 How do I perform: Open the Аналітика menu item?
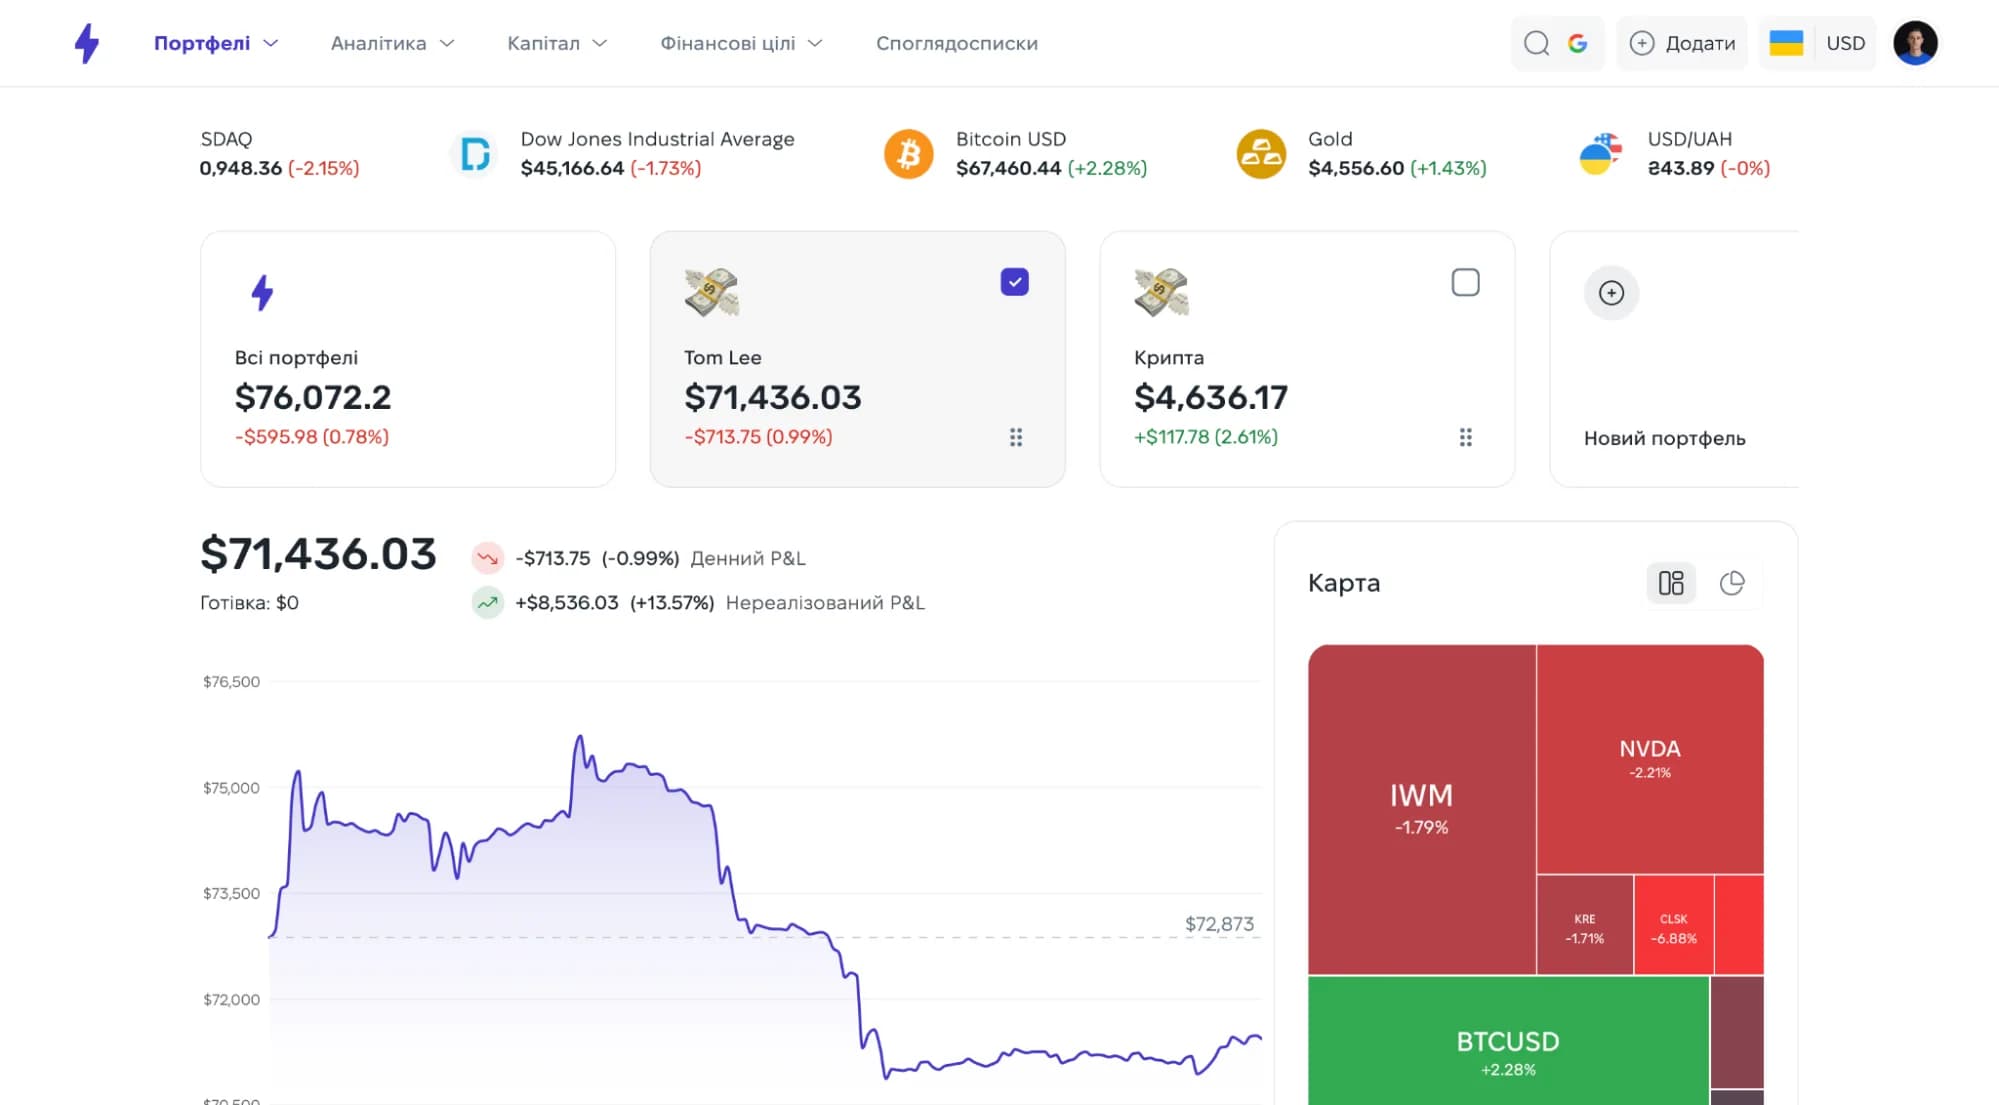pyautogui.click(x=378, y=43)
